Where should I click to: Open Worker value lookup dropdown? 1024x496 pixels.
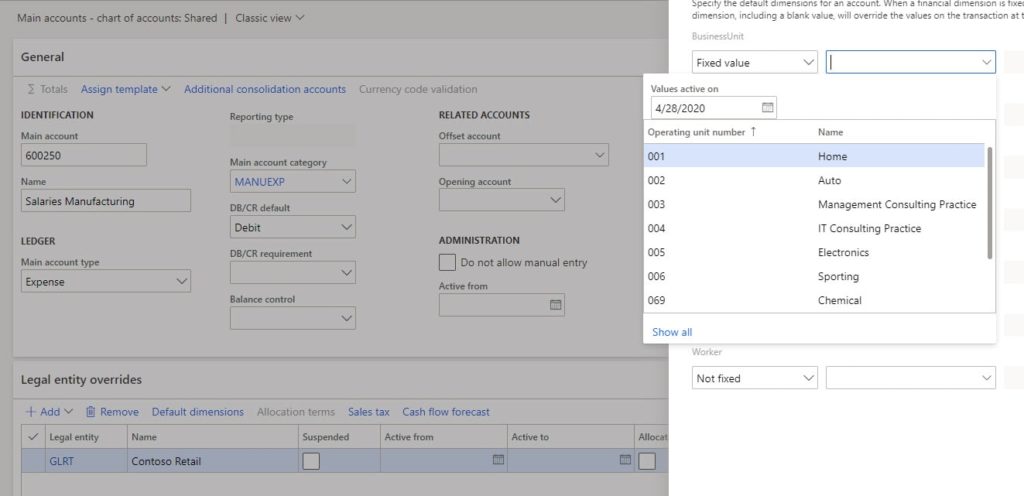click(987, 378)
